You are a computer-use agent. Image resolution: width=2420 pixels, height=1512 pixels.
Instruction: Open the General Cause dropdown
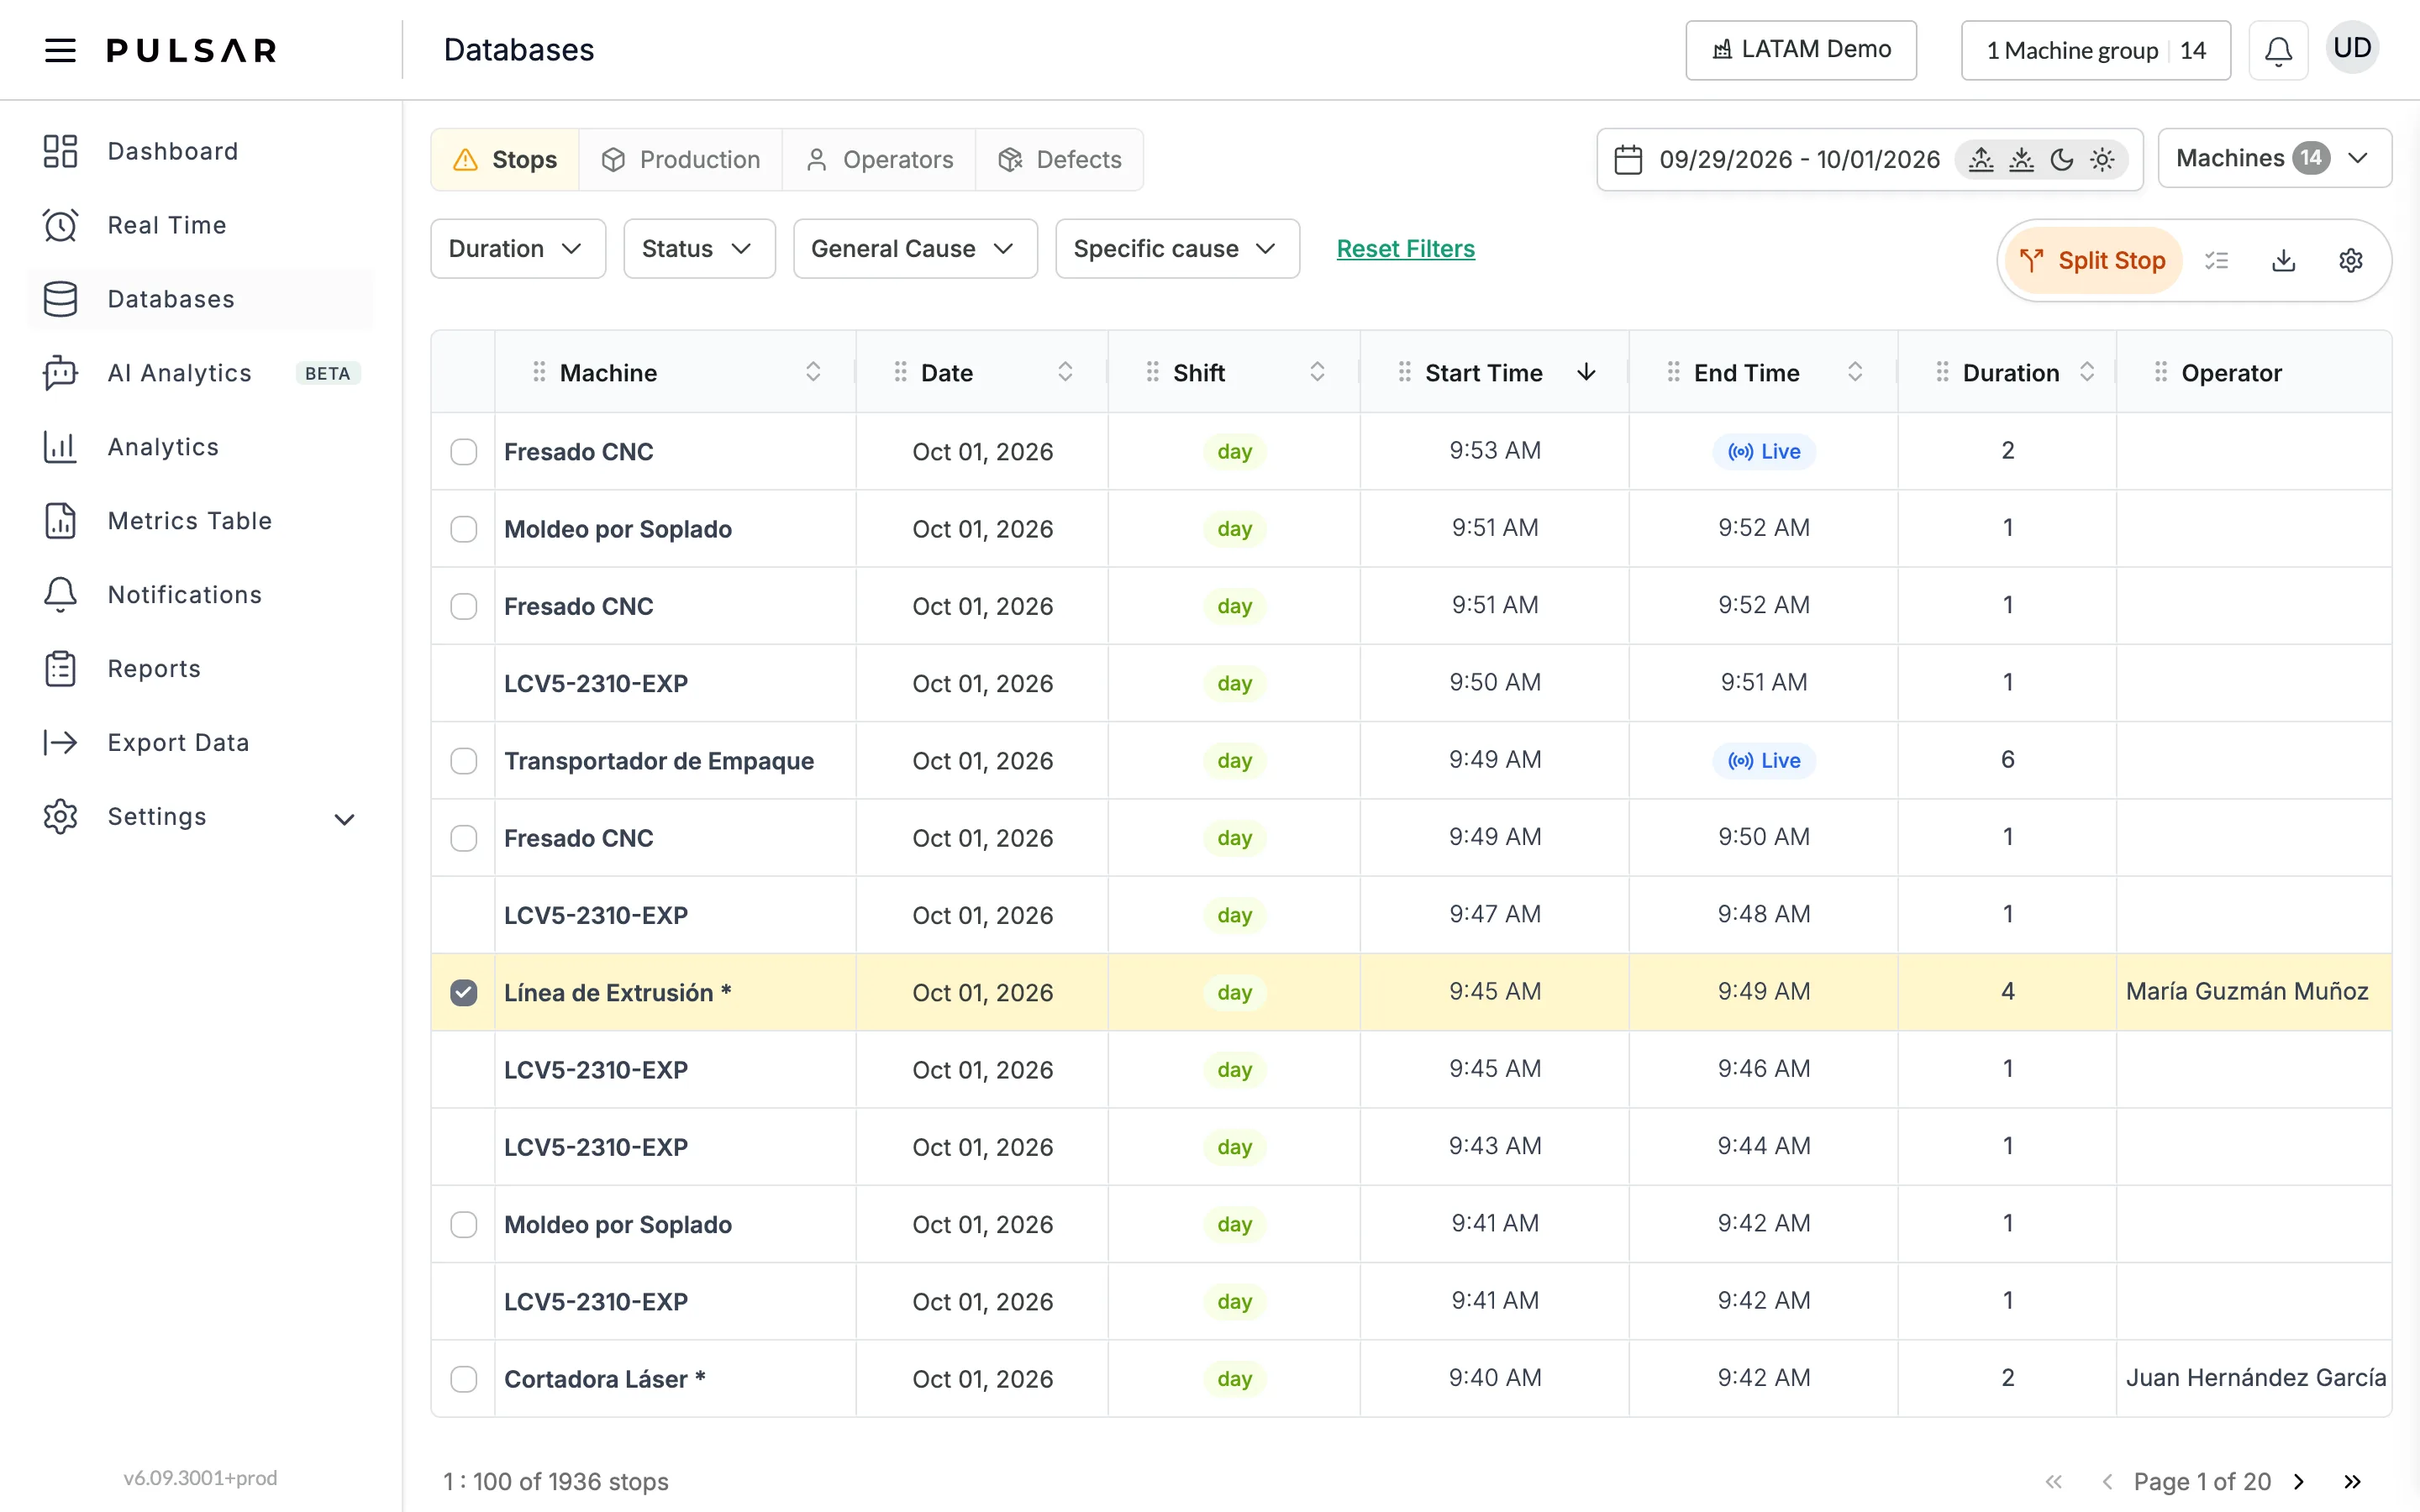coord(915,249)
